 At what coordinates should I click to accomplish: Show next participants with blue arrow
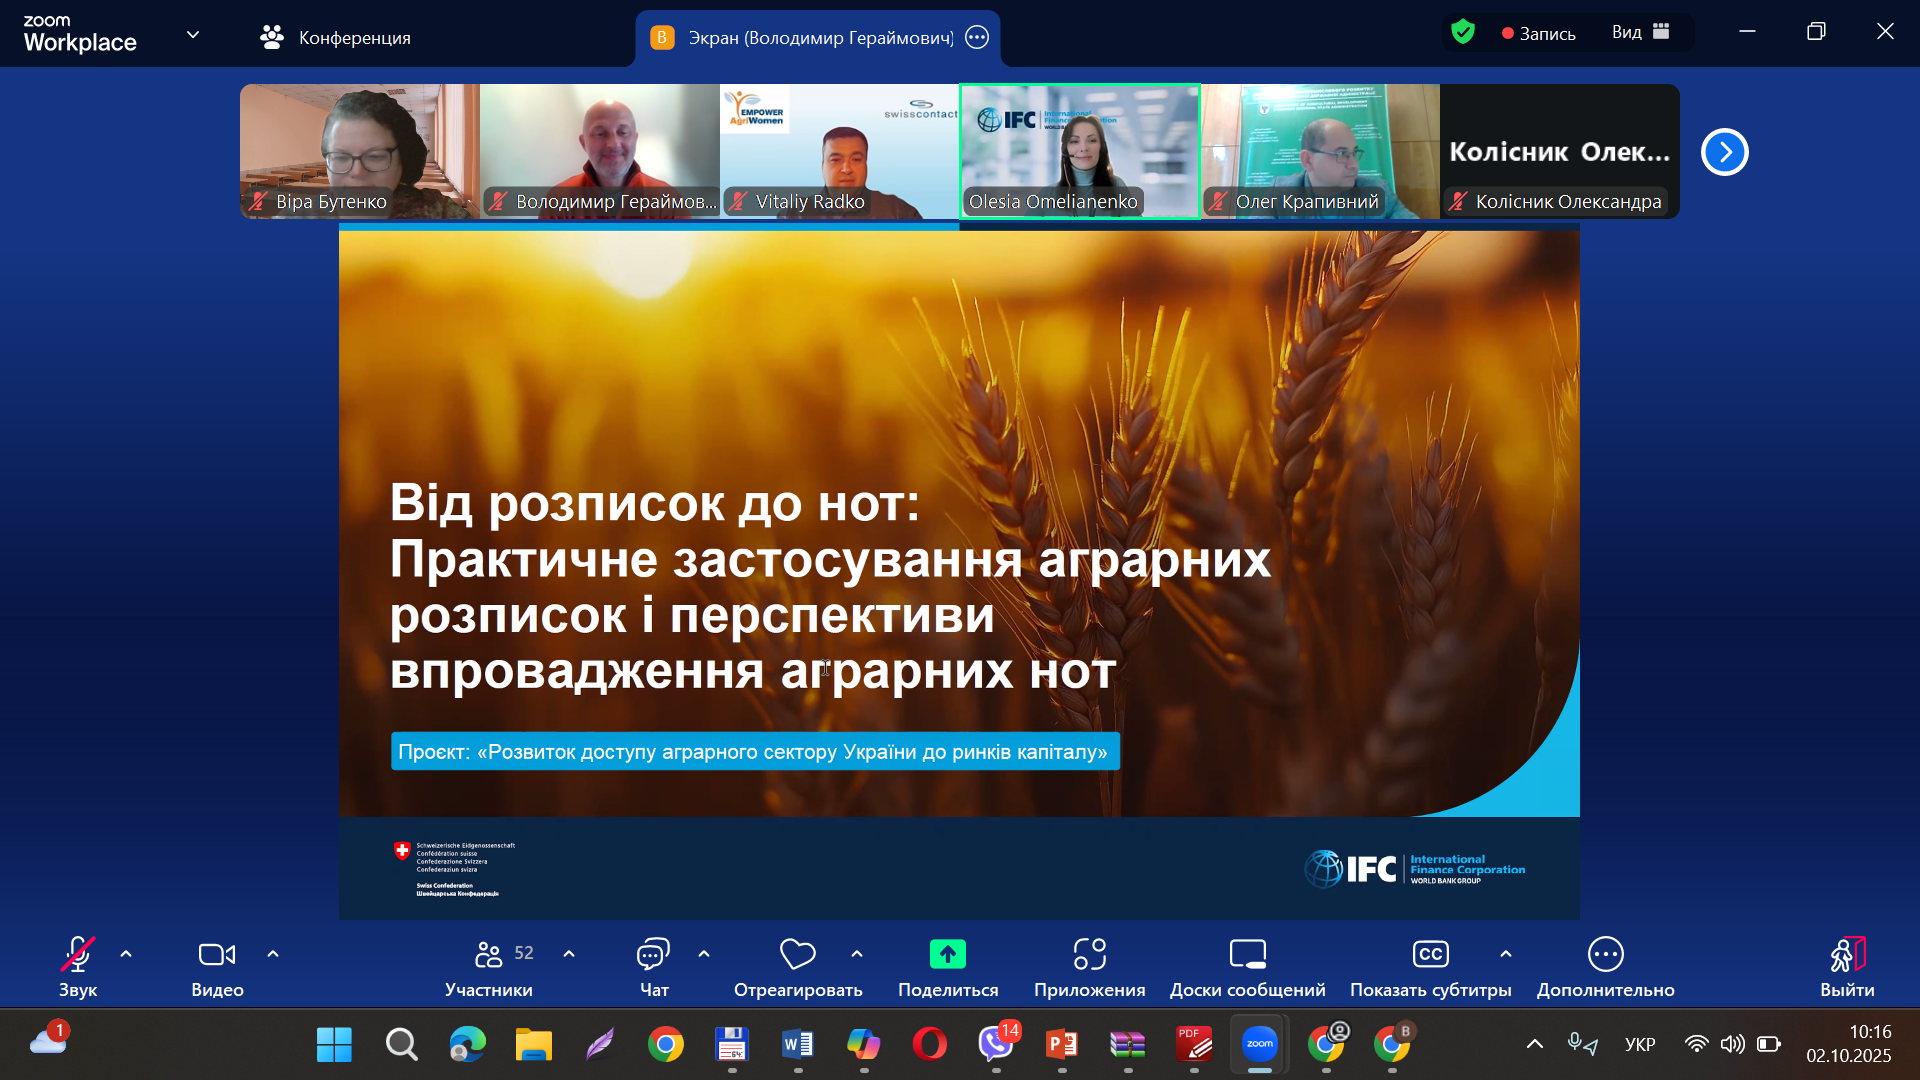1724,152
